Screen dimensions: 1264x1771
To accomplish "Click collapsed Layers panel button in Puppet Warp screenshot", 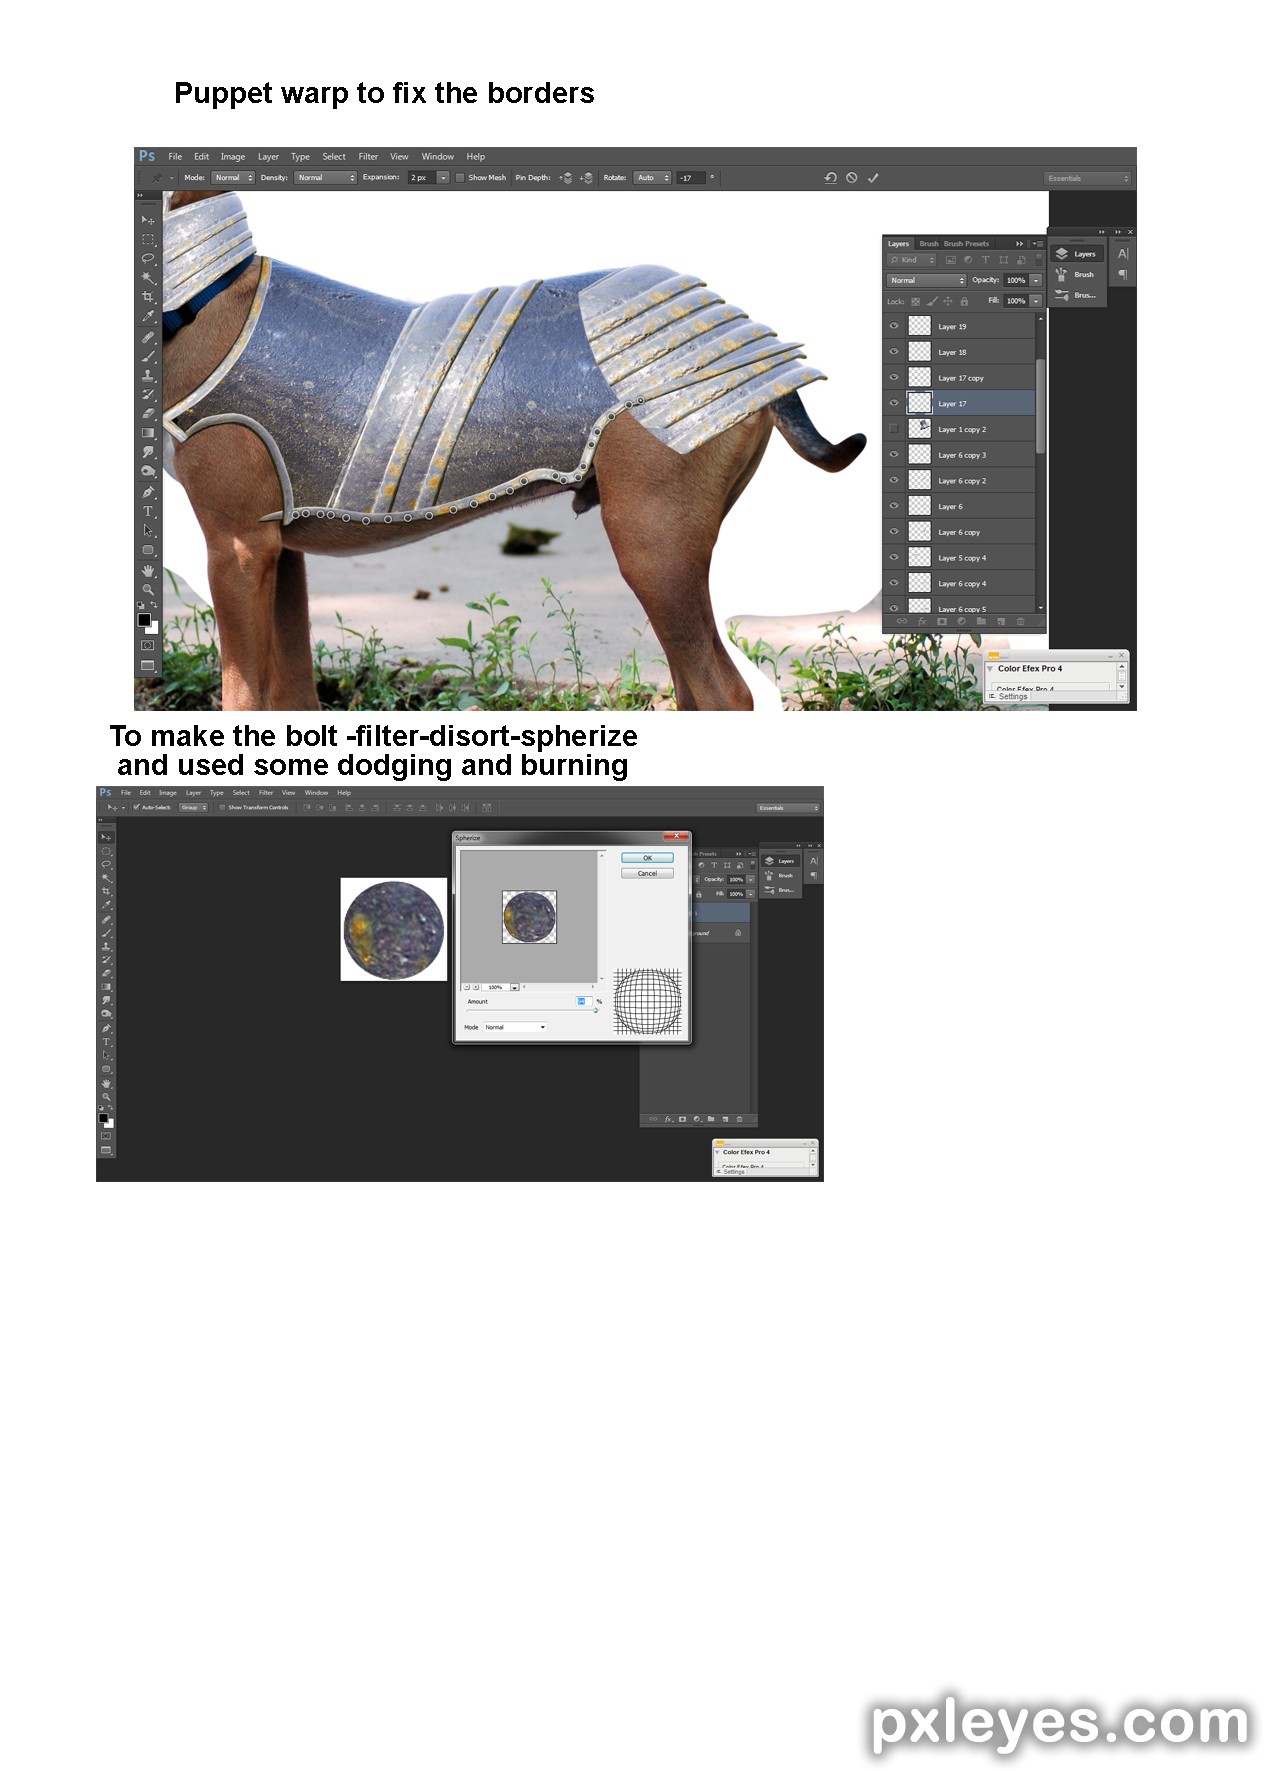I will tap(1077, 254).
